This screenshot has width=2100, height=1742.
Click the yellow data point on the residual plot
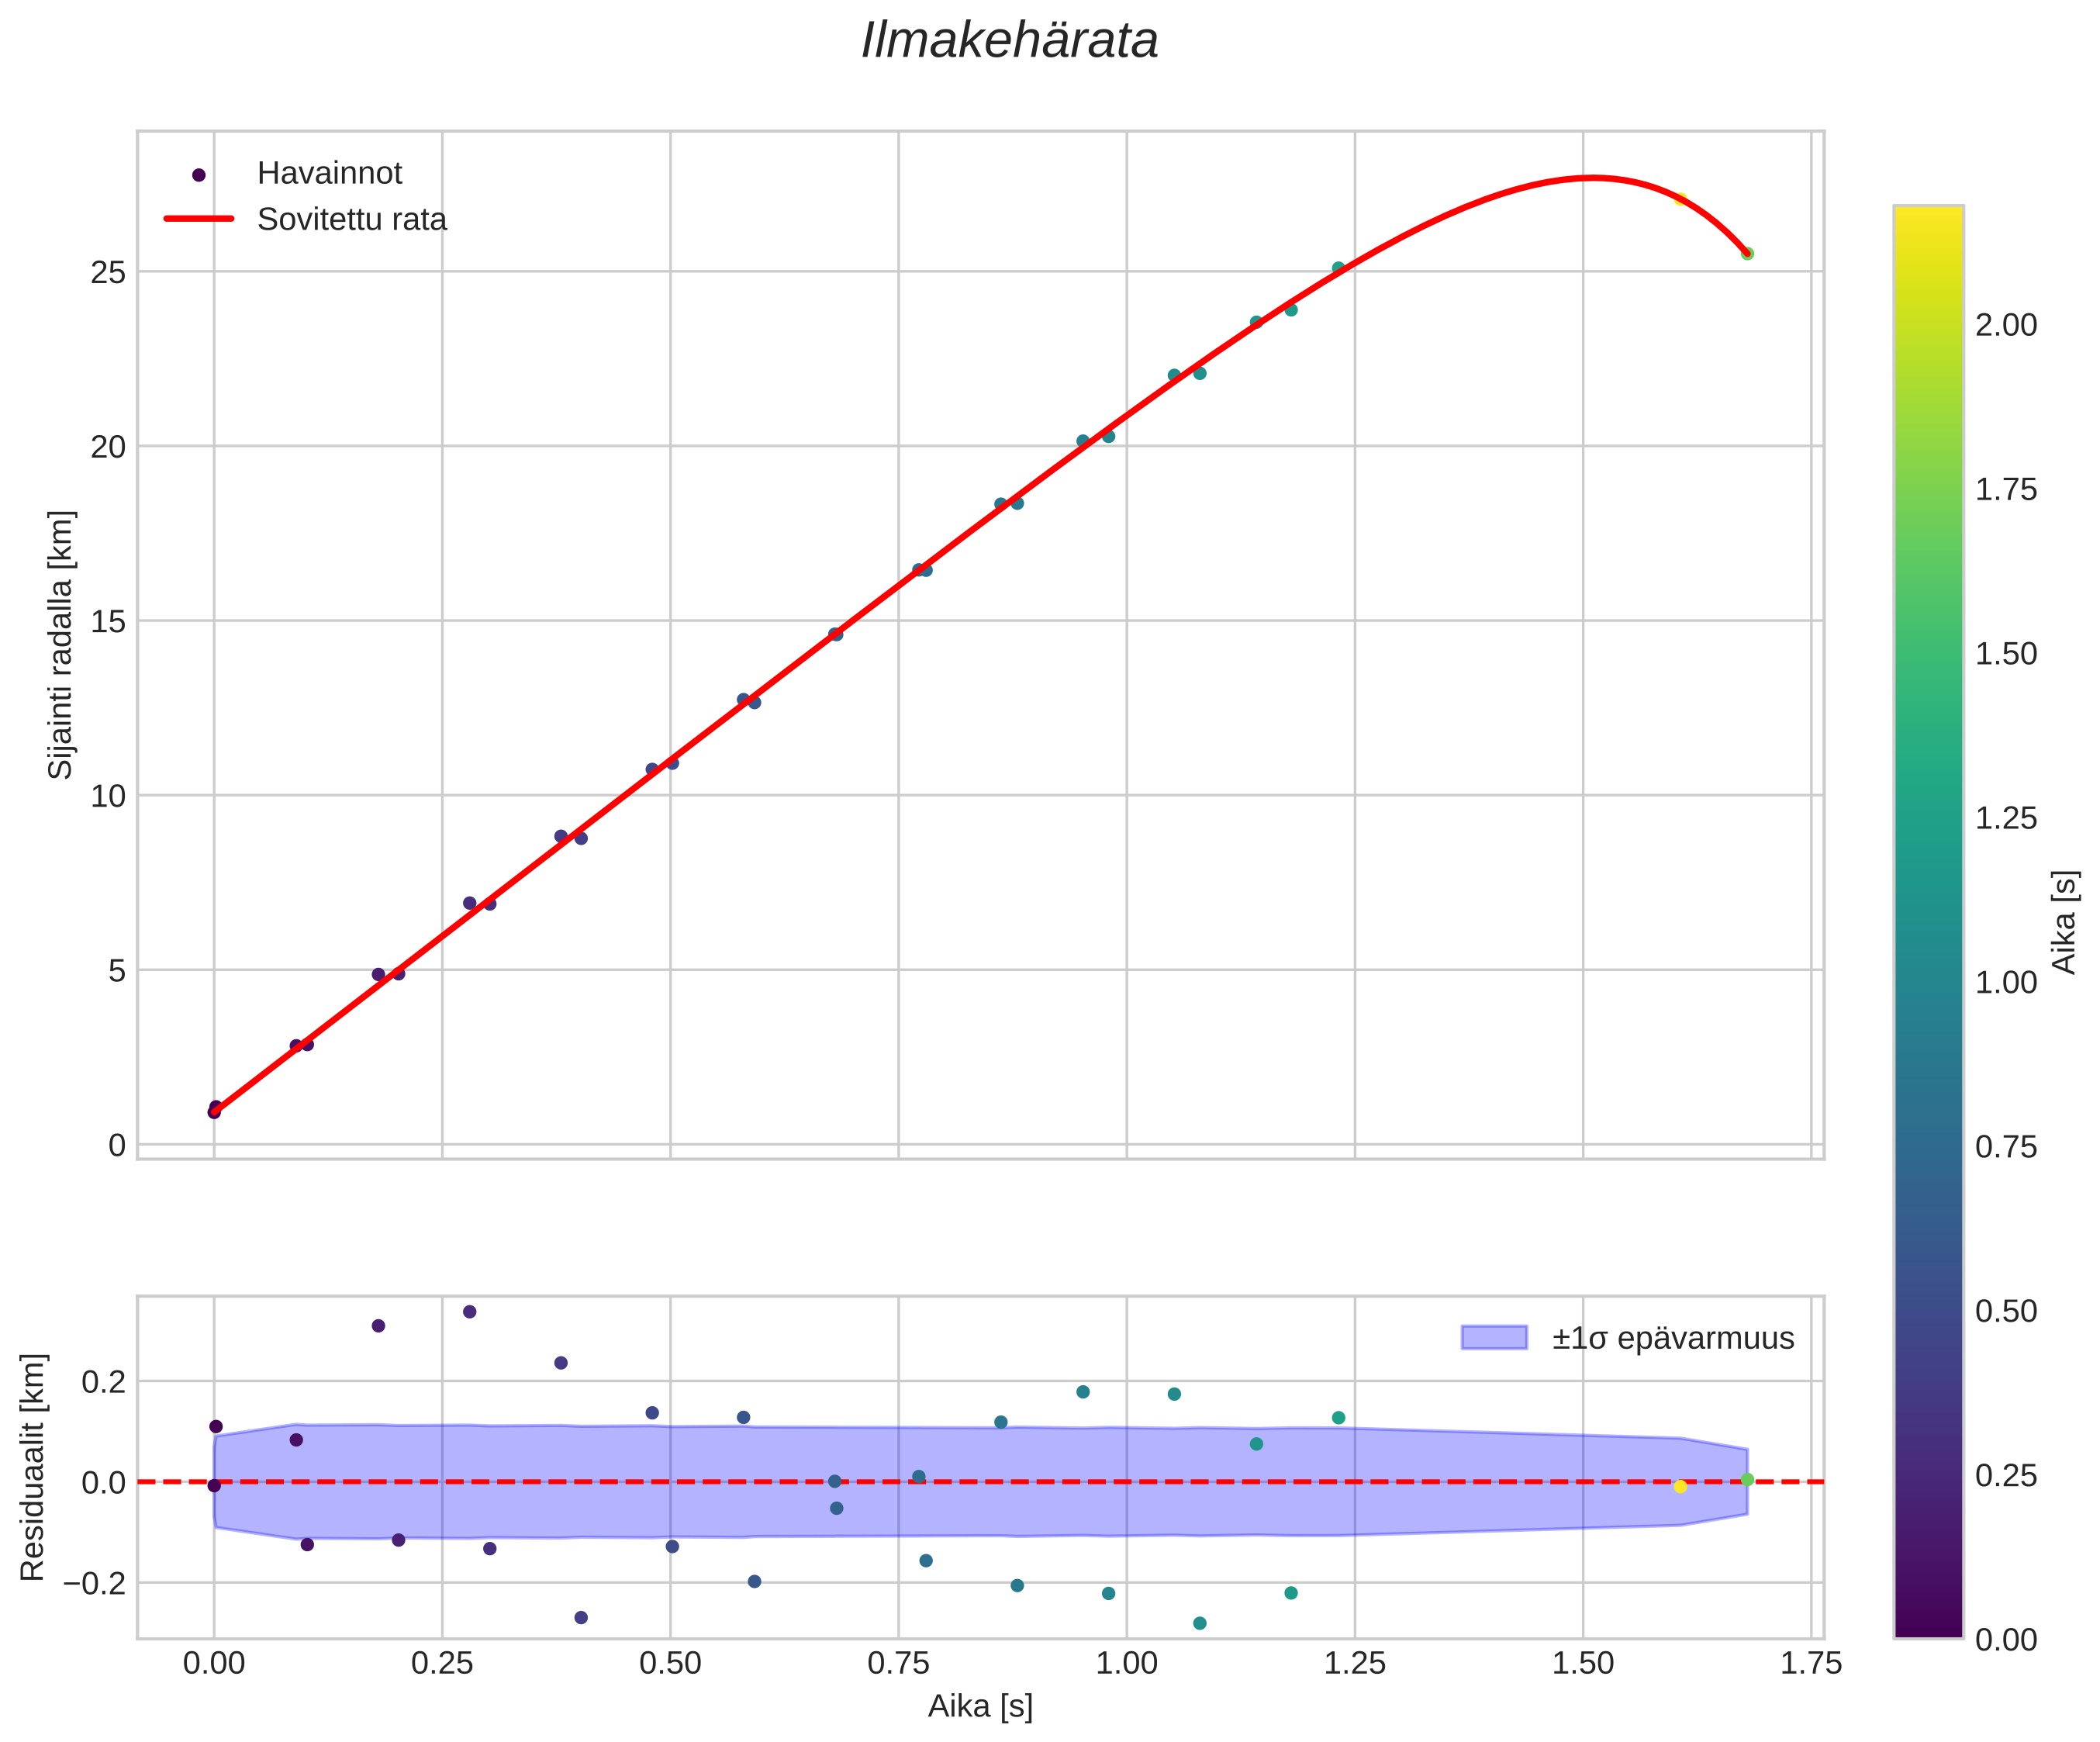(1680, 1487)
